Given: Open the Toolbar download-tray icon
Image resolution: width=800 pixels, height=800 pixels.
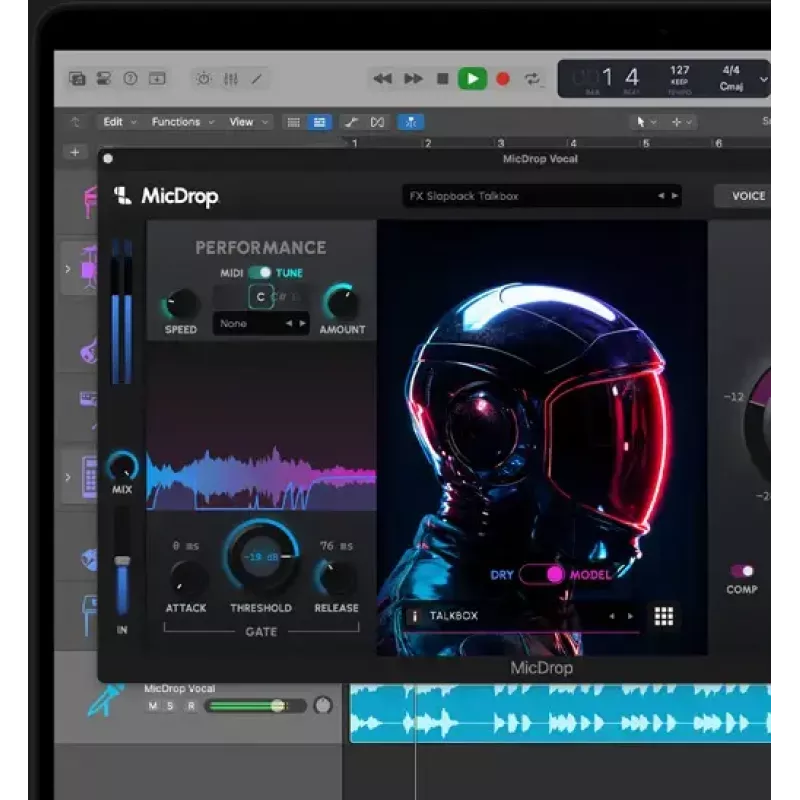Looking at the screenshot, I should pos(157,79).
